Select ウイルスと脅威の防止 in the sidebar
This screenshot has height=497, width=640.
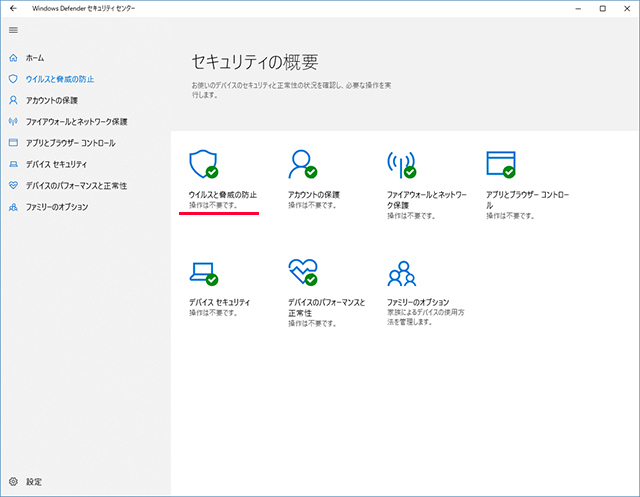[x=60, y=79]
